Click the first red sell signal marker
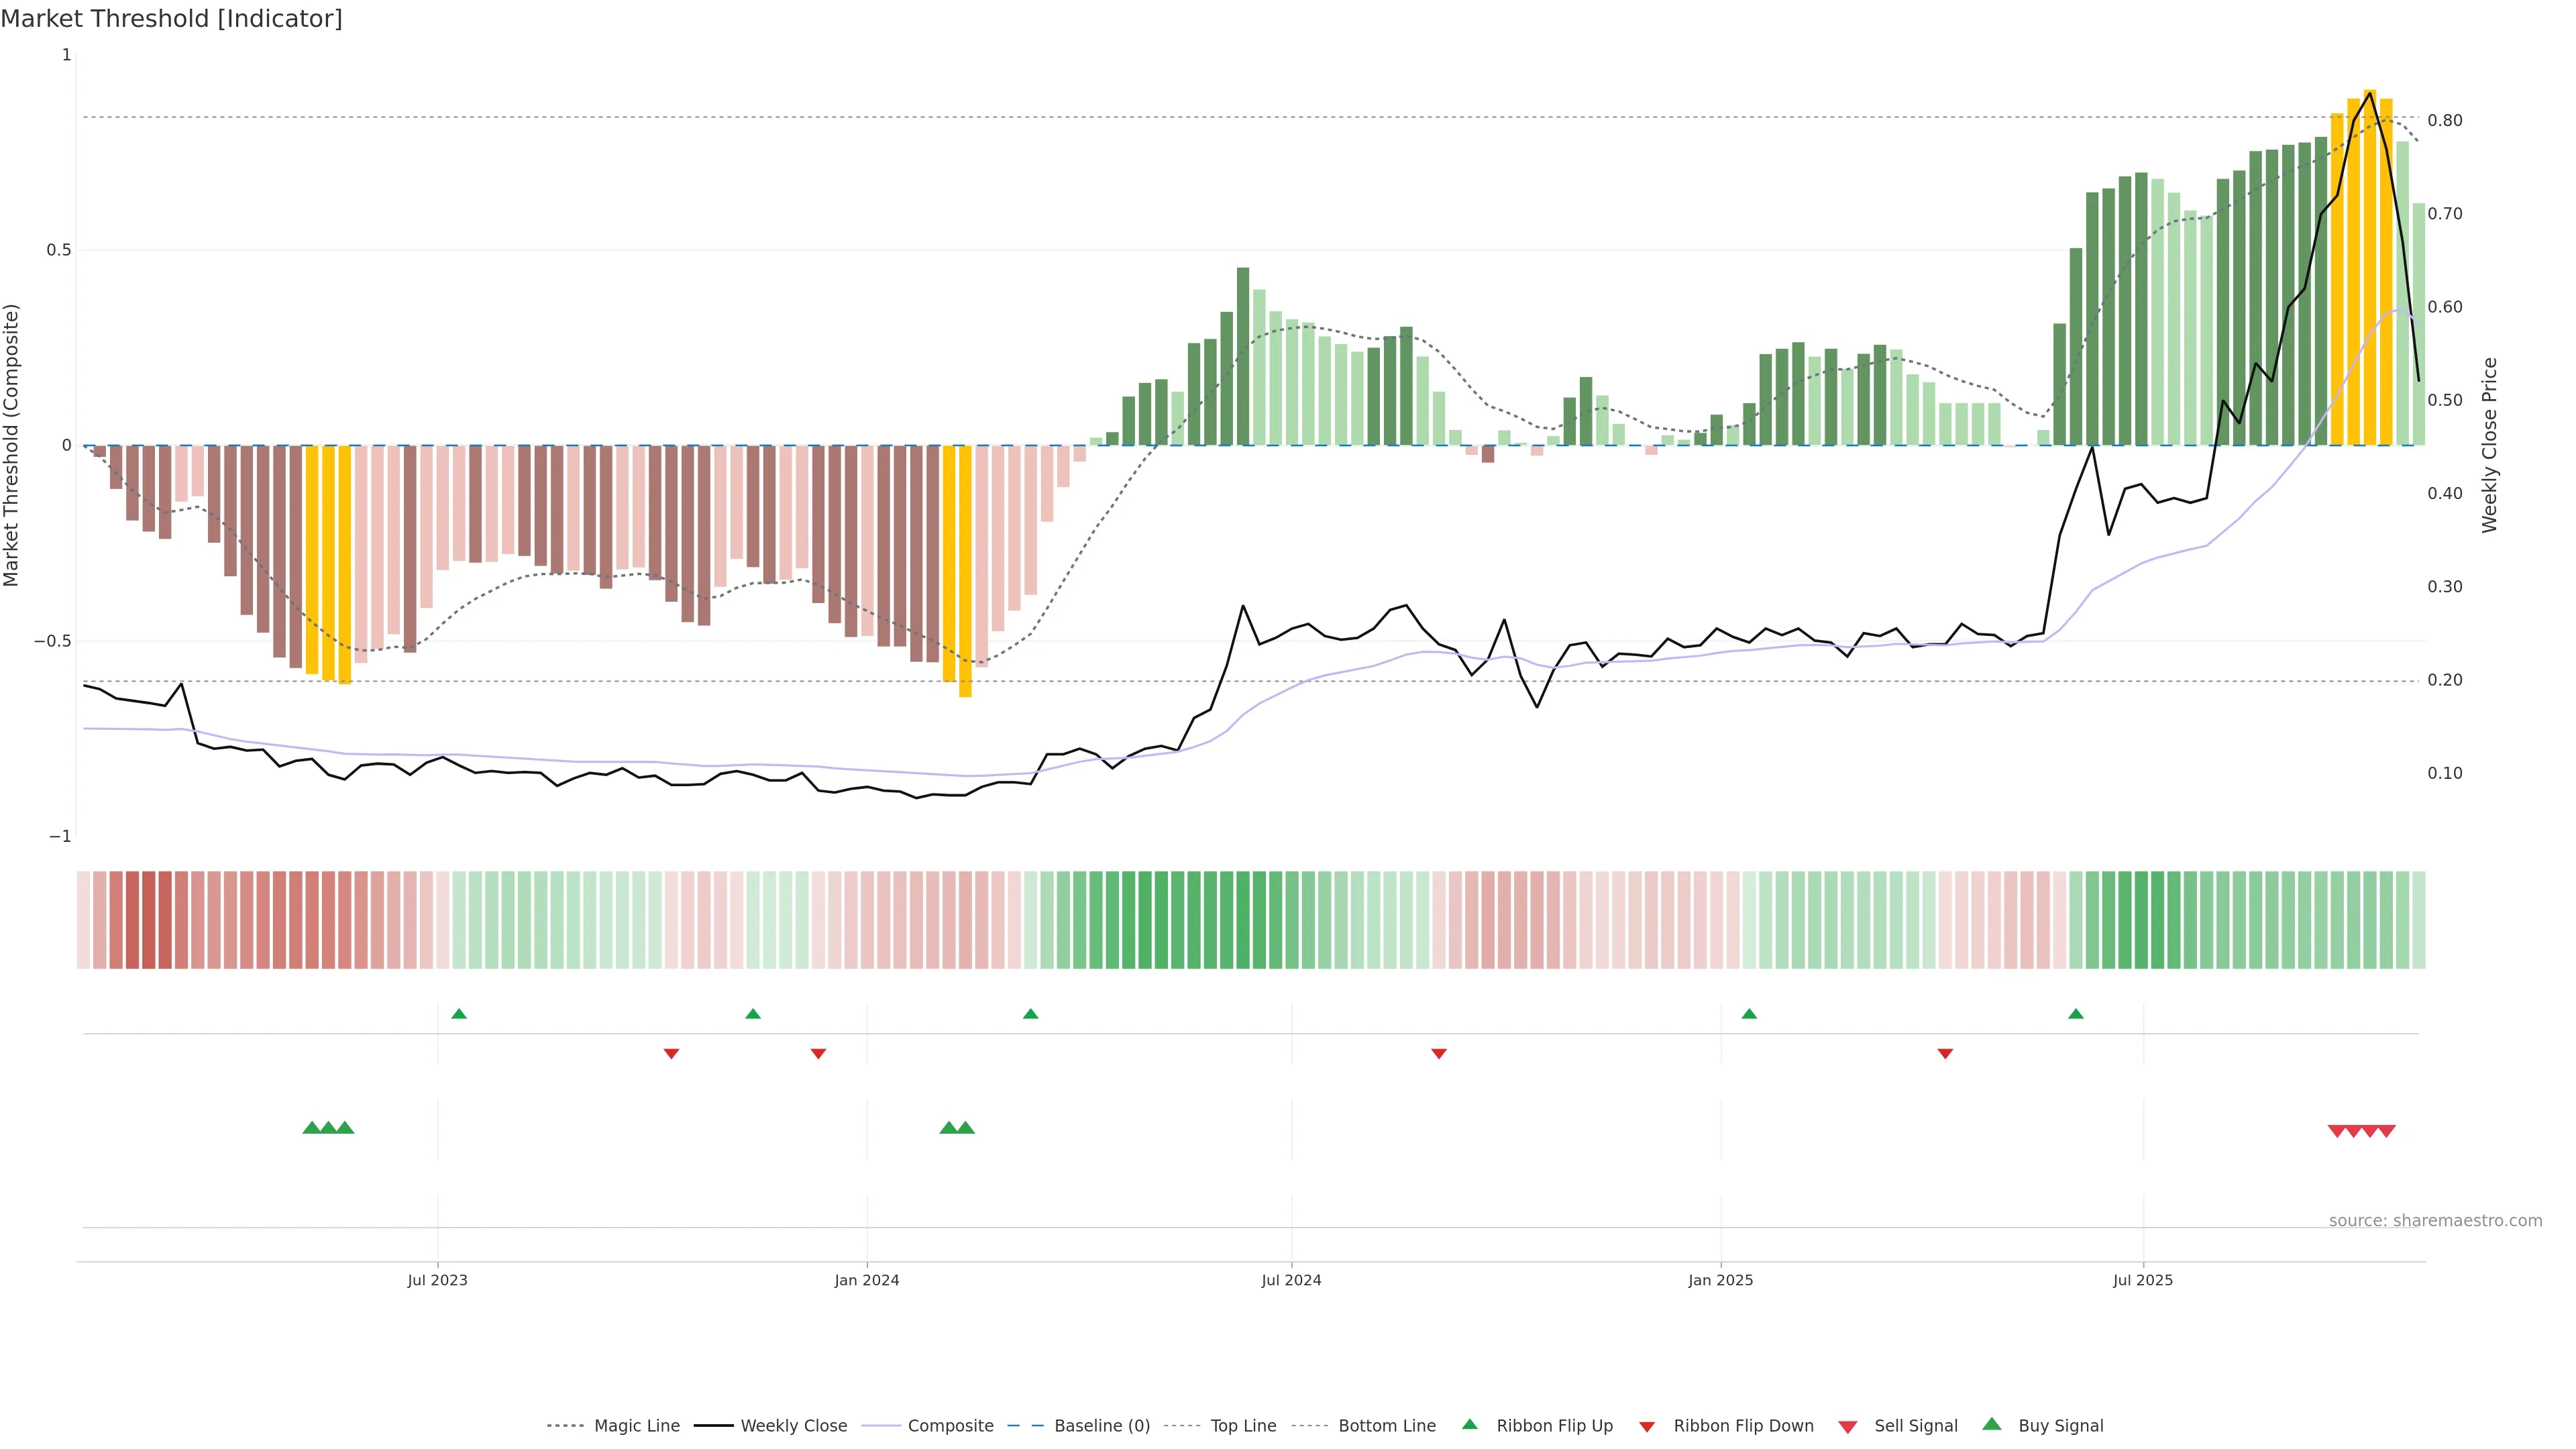Image resolution: width=2576 pixels, height=1449 pixels. pyautogui.click(x=2337, y=1131)
